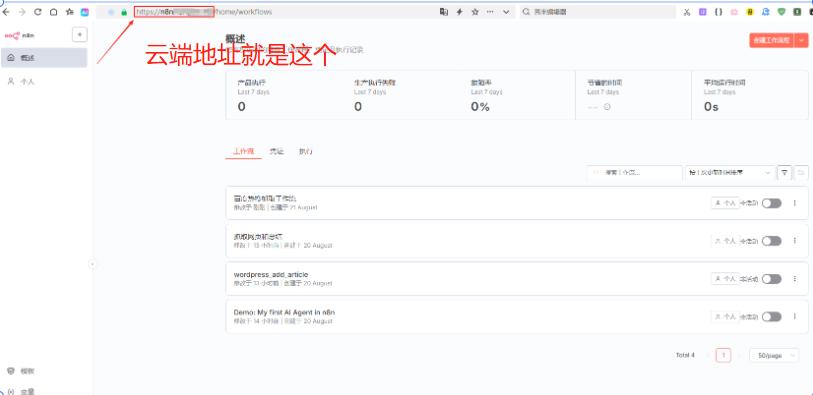This screenshot has width=813, height=395.
Task: Expand the address bar chevron dropdown
Action: (x=506, y=12)
